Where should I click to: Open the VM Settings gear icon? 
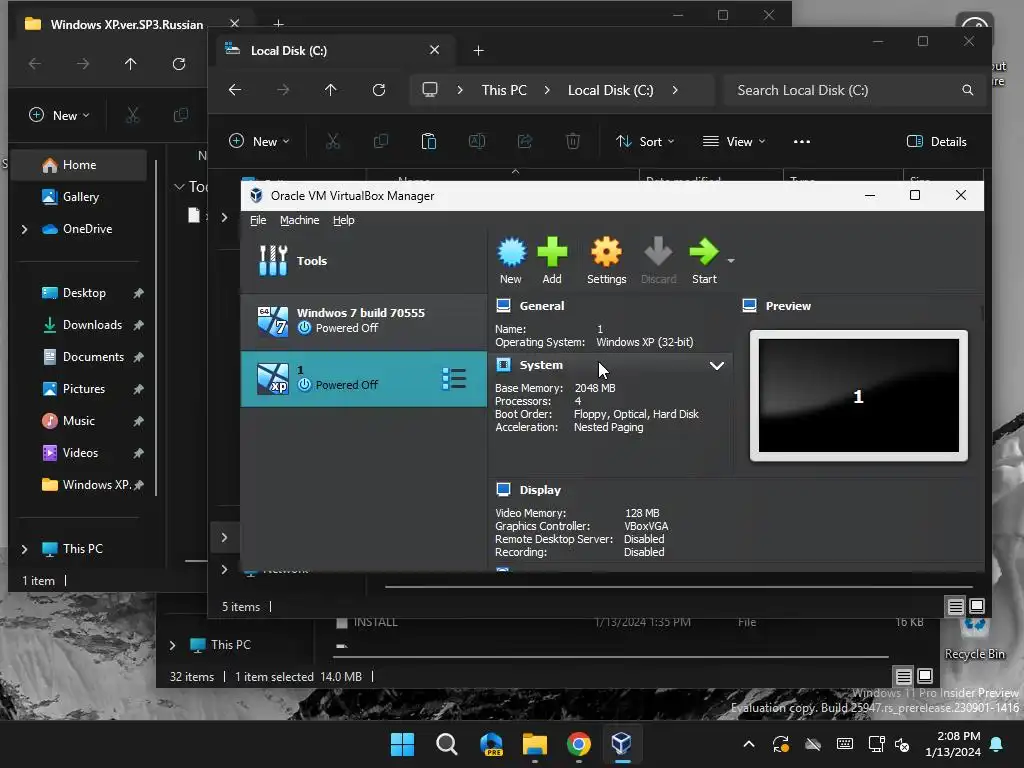point(606,261)
